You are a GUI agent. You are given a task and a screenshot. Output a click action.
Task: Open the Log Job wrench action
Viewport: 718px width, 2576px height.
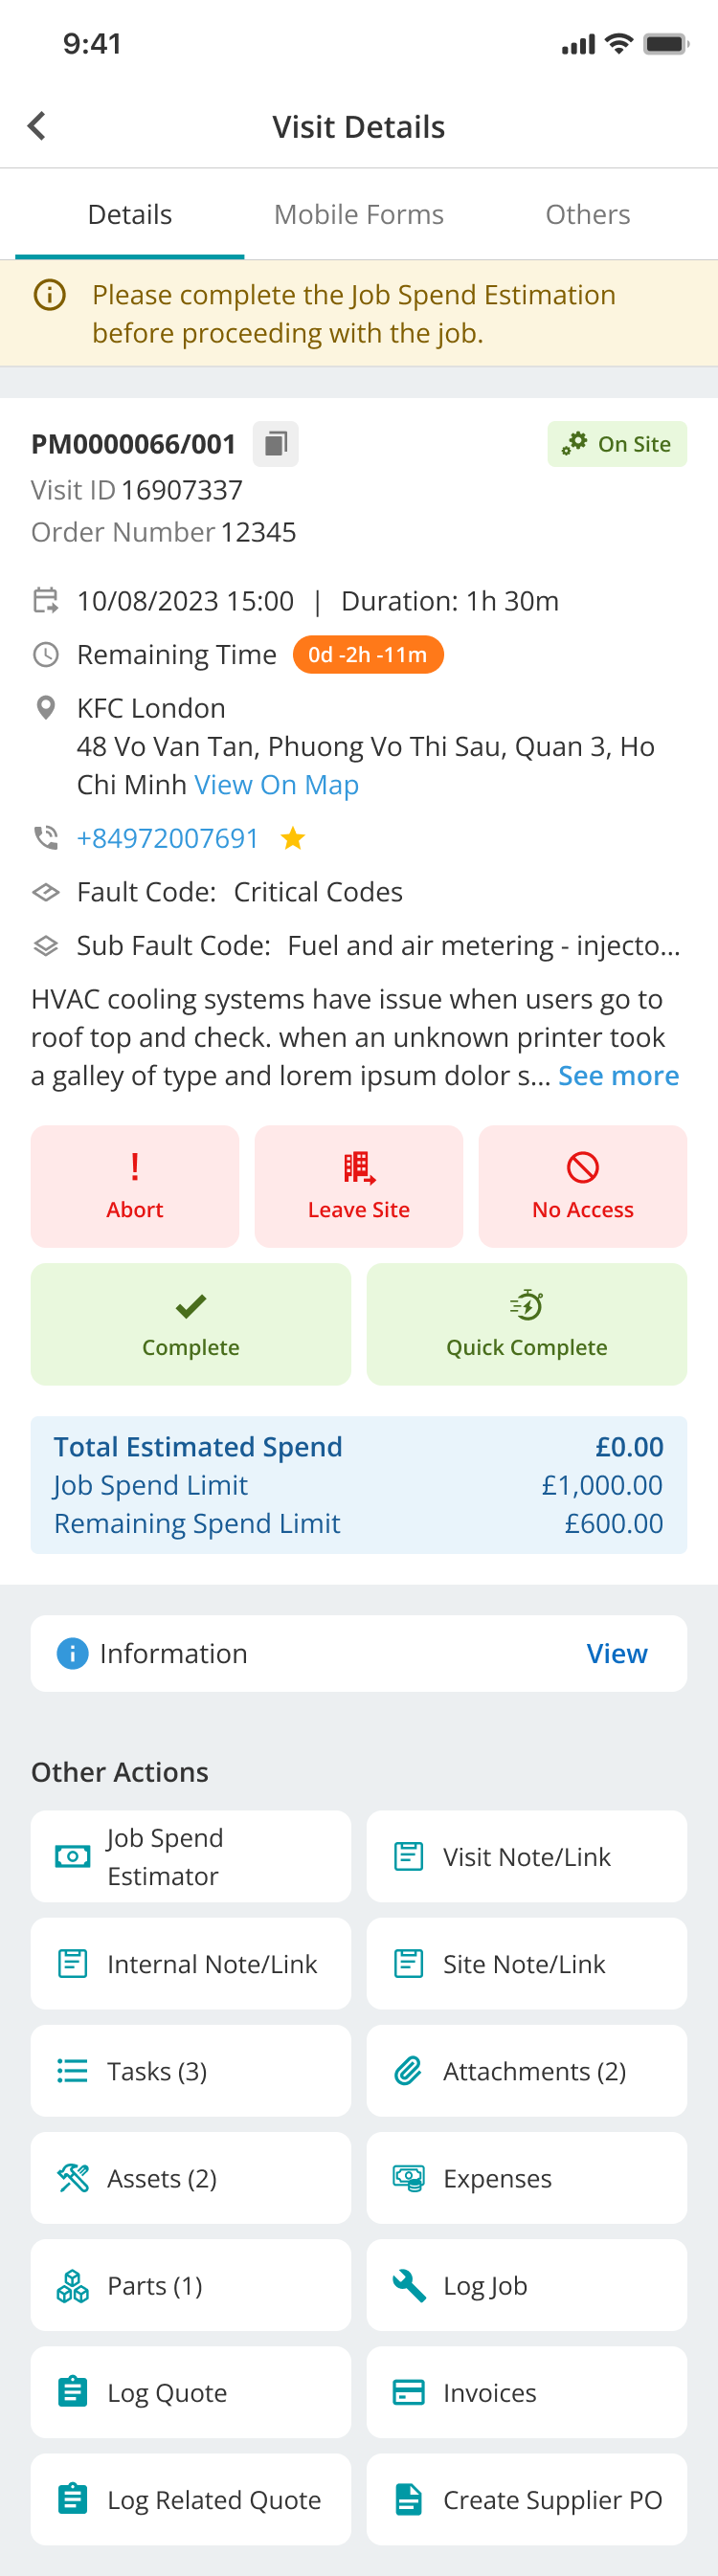(x=527, y=2285)
